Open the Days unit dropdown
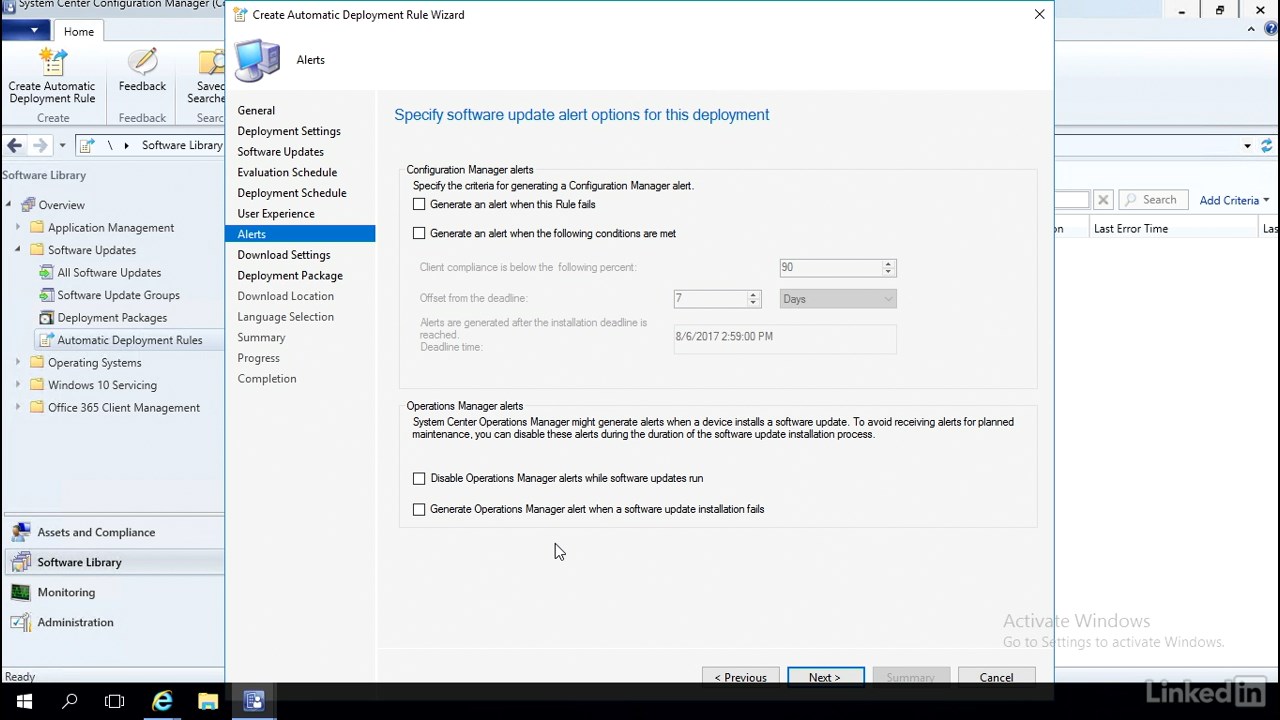The height and width of the screenshot is (720, 1280). tap(838, 298)
